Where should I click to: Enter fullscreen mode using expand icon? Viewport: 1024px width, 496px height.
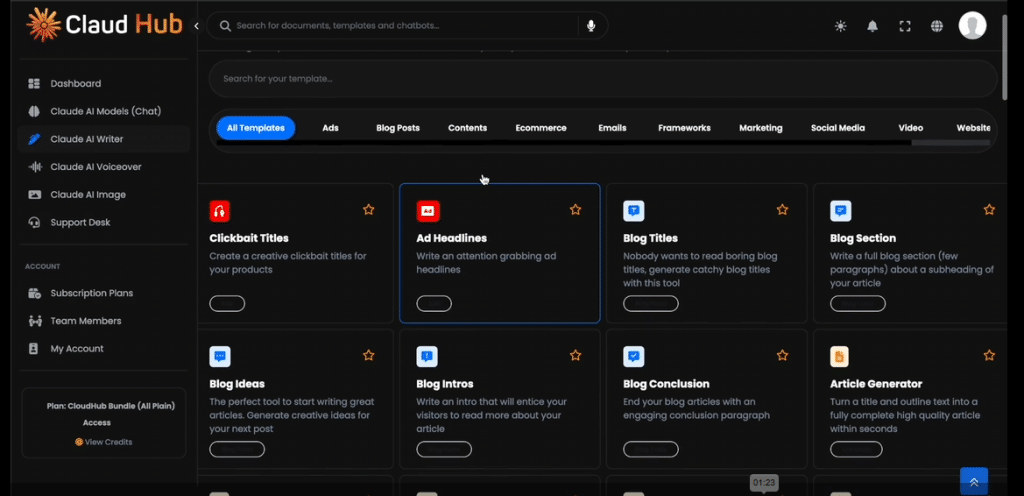point(905,26)
